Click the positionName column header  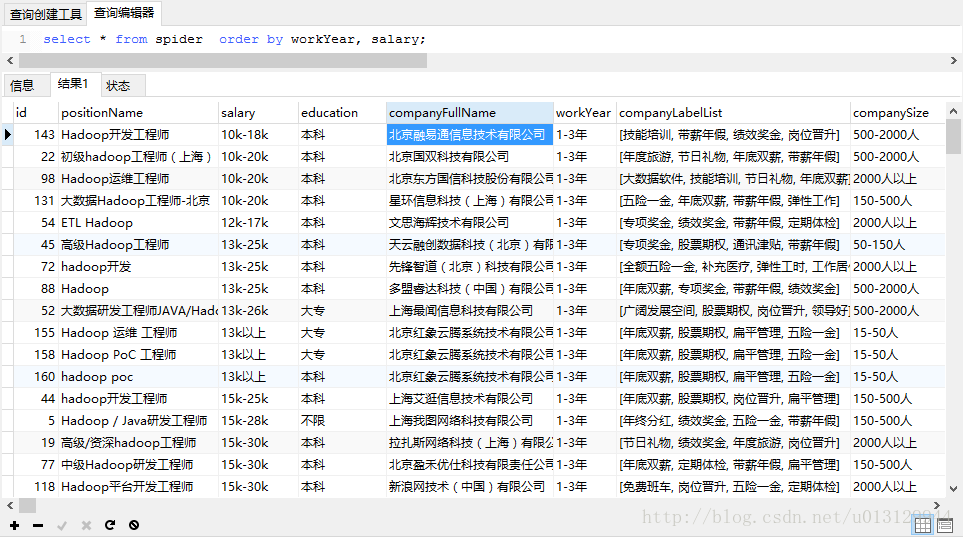138,112
